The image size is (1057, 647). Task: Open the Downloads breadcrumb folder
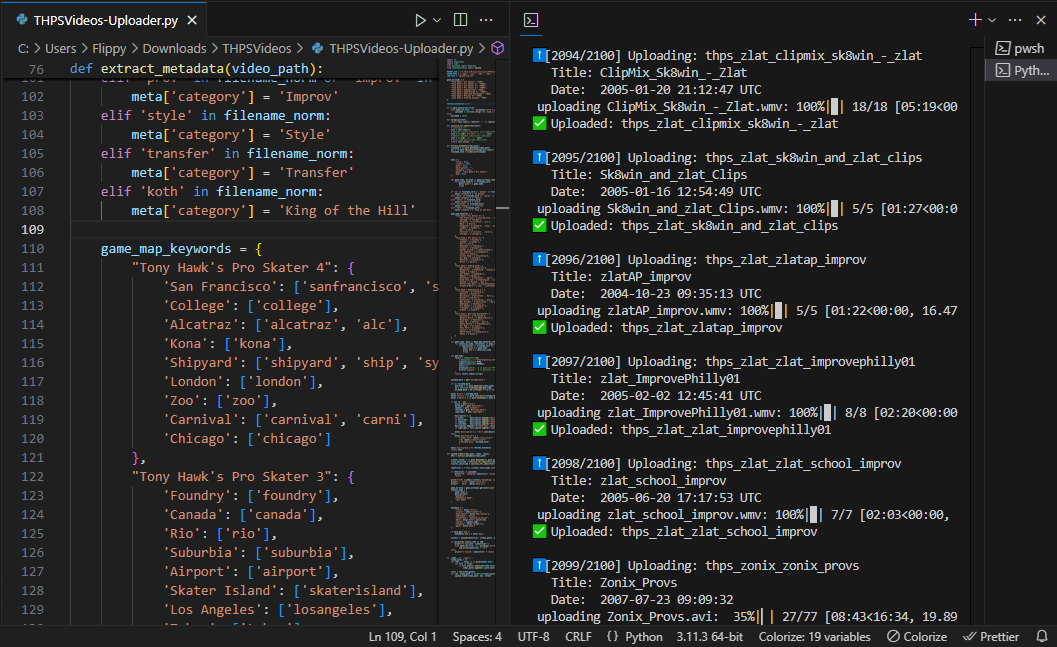pyautogui.click(x=174, y=49)
